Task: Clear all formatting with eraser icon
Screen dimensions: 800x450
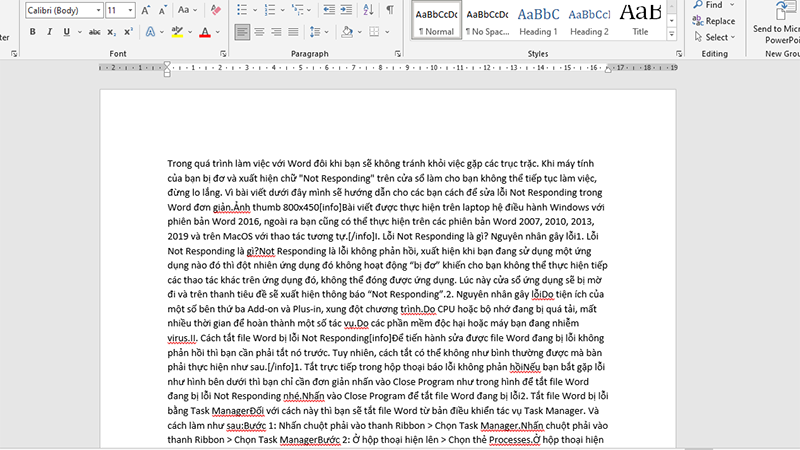Action: 214,10
